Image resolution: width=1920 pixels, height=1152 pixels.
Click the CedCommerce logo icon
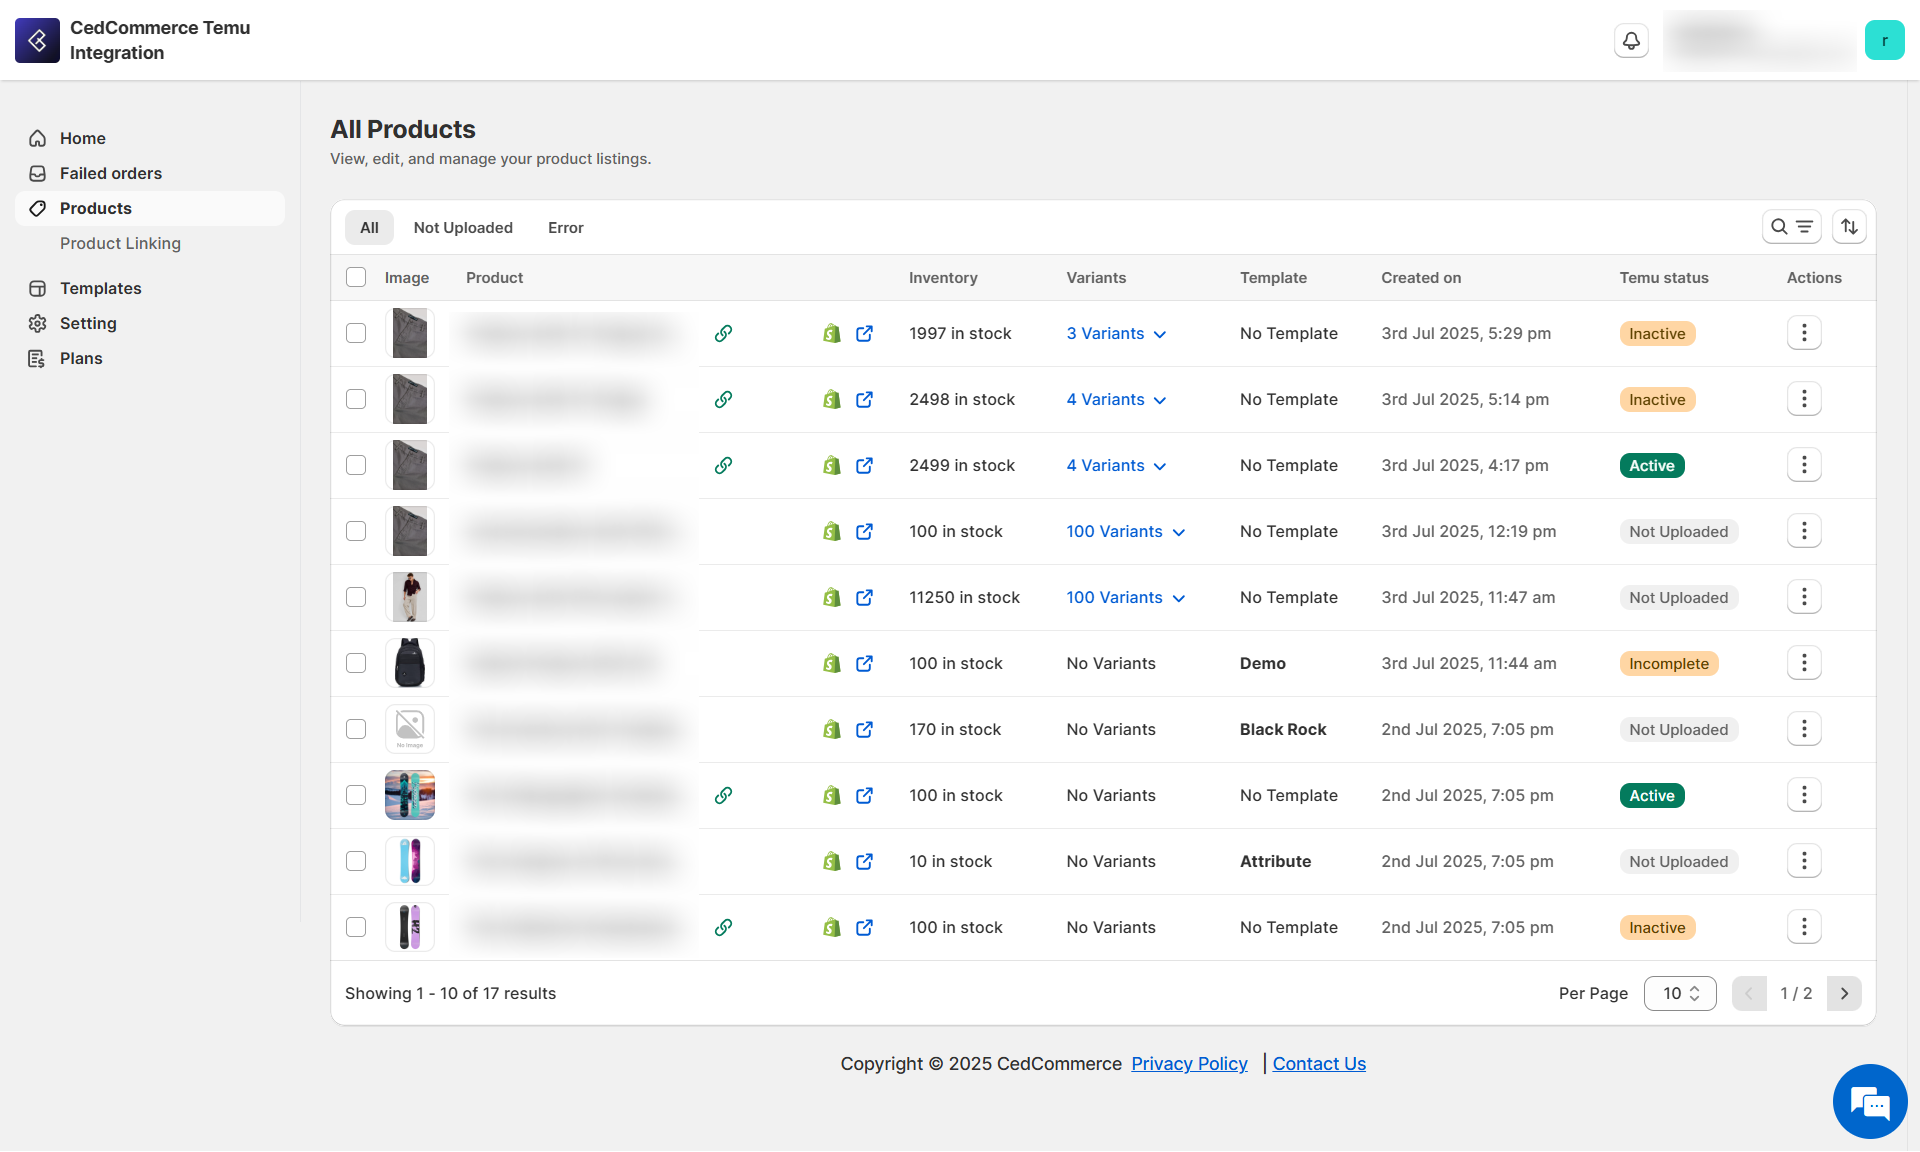coord(37,40)
